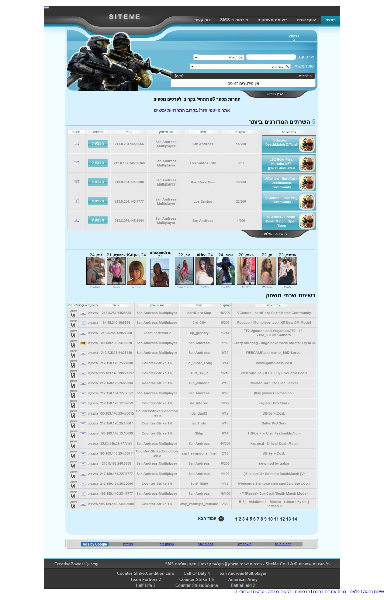
Task: Open Counter Strike Source footer link
Action: point(196,585)
